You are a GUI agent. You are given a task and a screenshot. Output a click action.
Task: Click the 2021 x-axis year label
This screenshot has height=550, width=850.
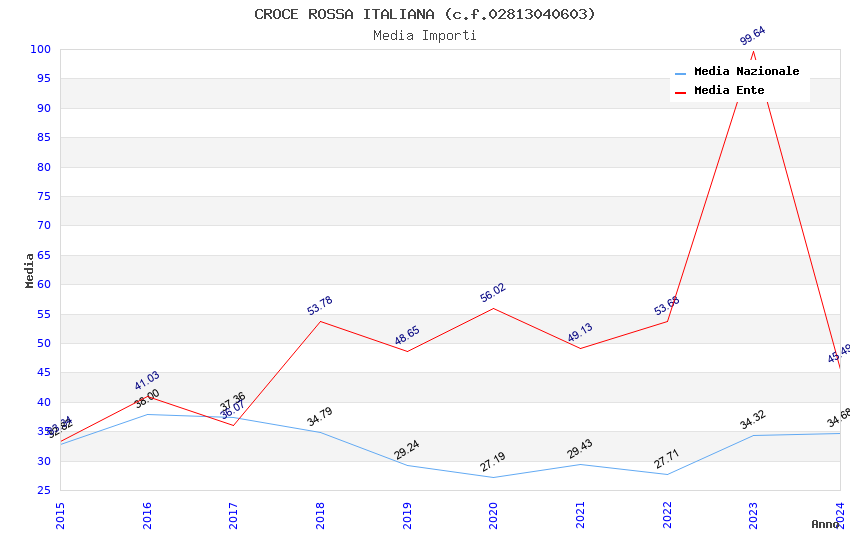(x=580, y=516)
